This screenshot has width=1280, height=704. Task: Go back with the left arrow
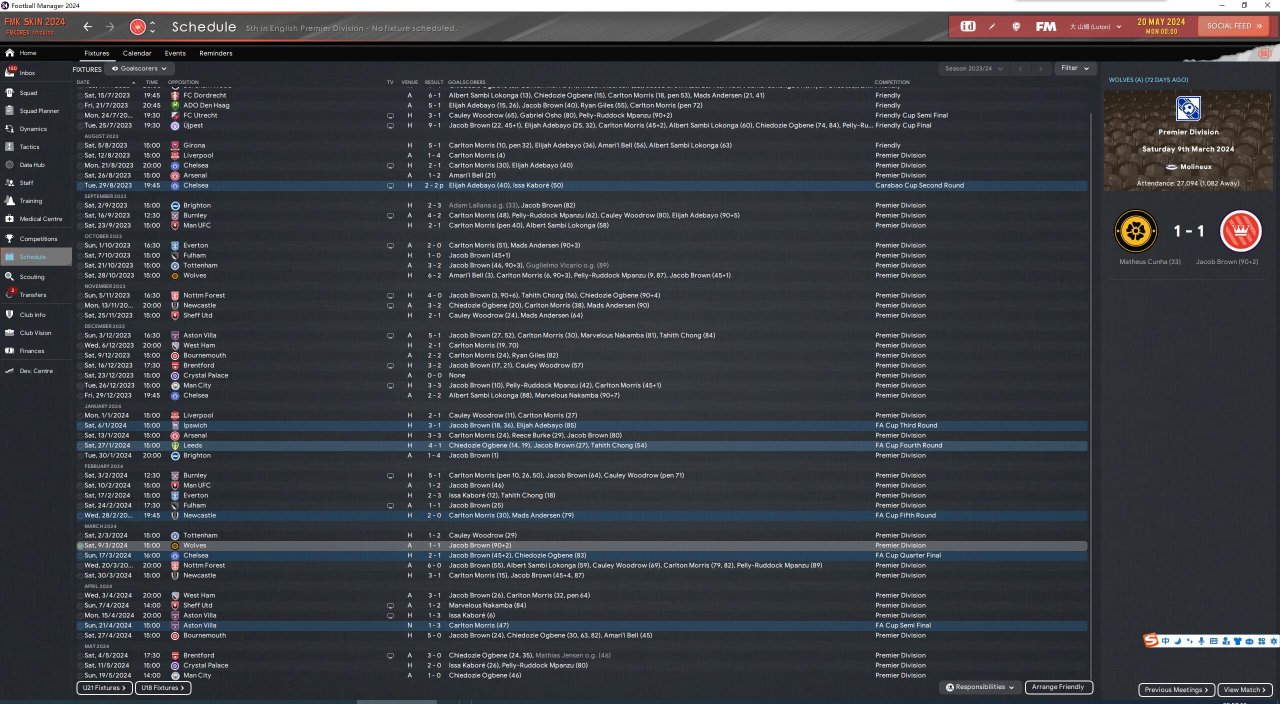pos(88,26)
